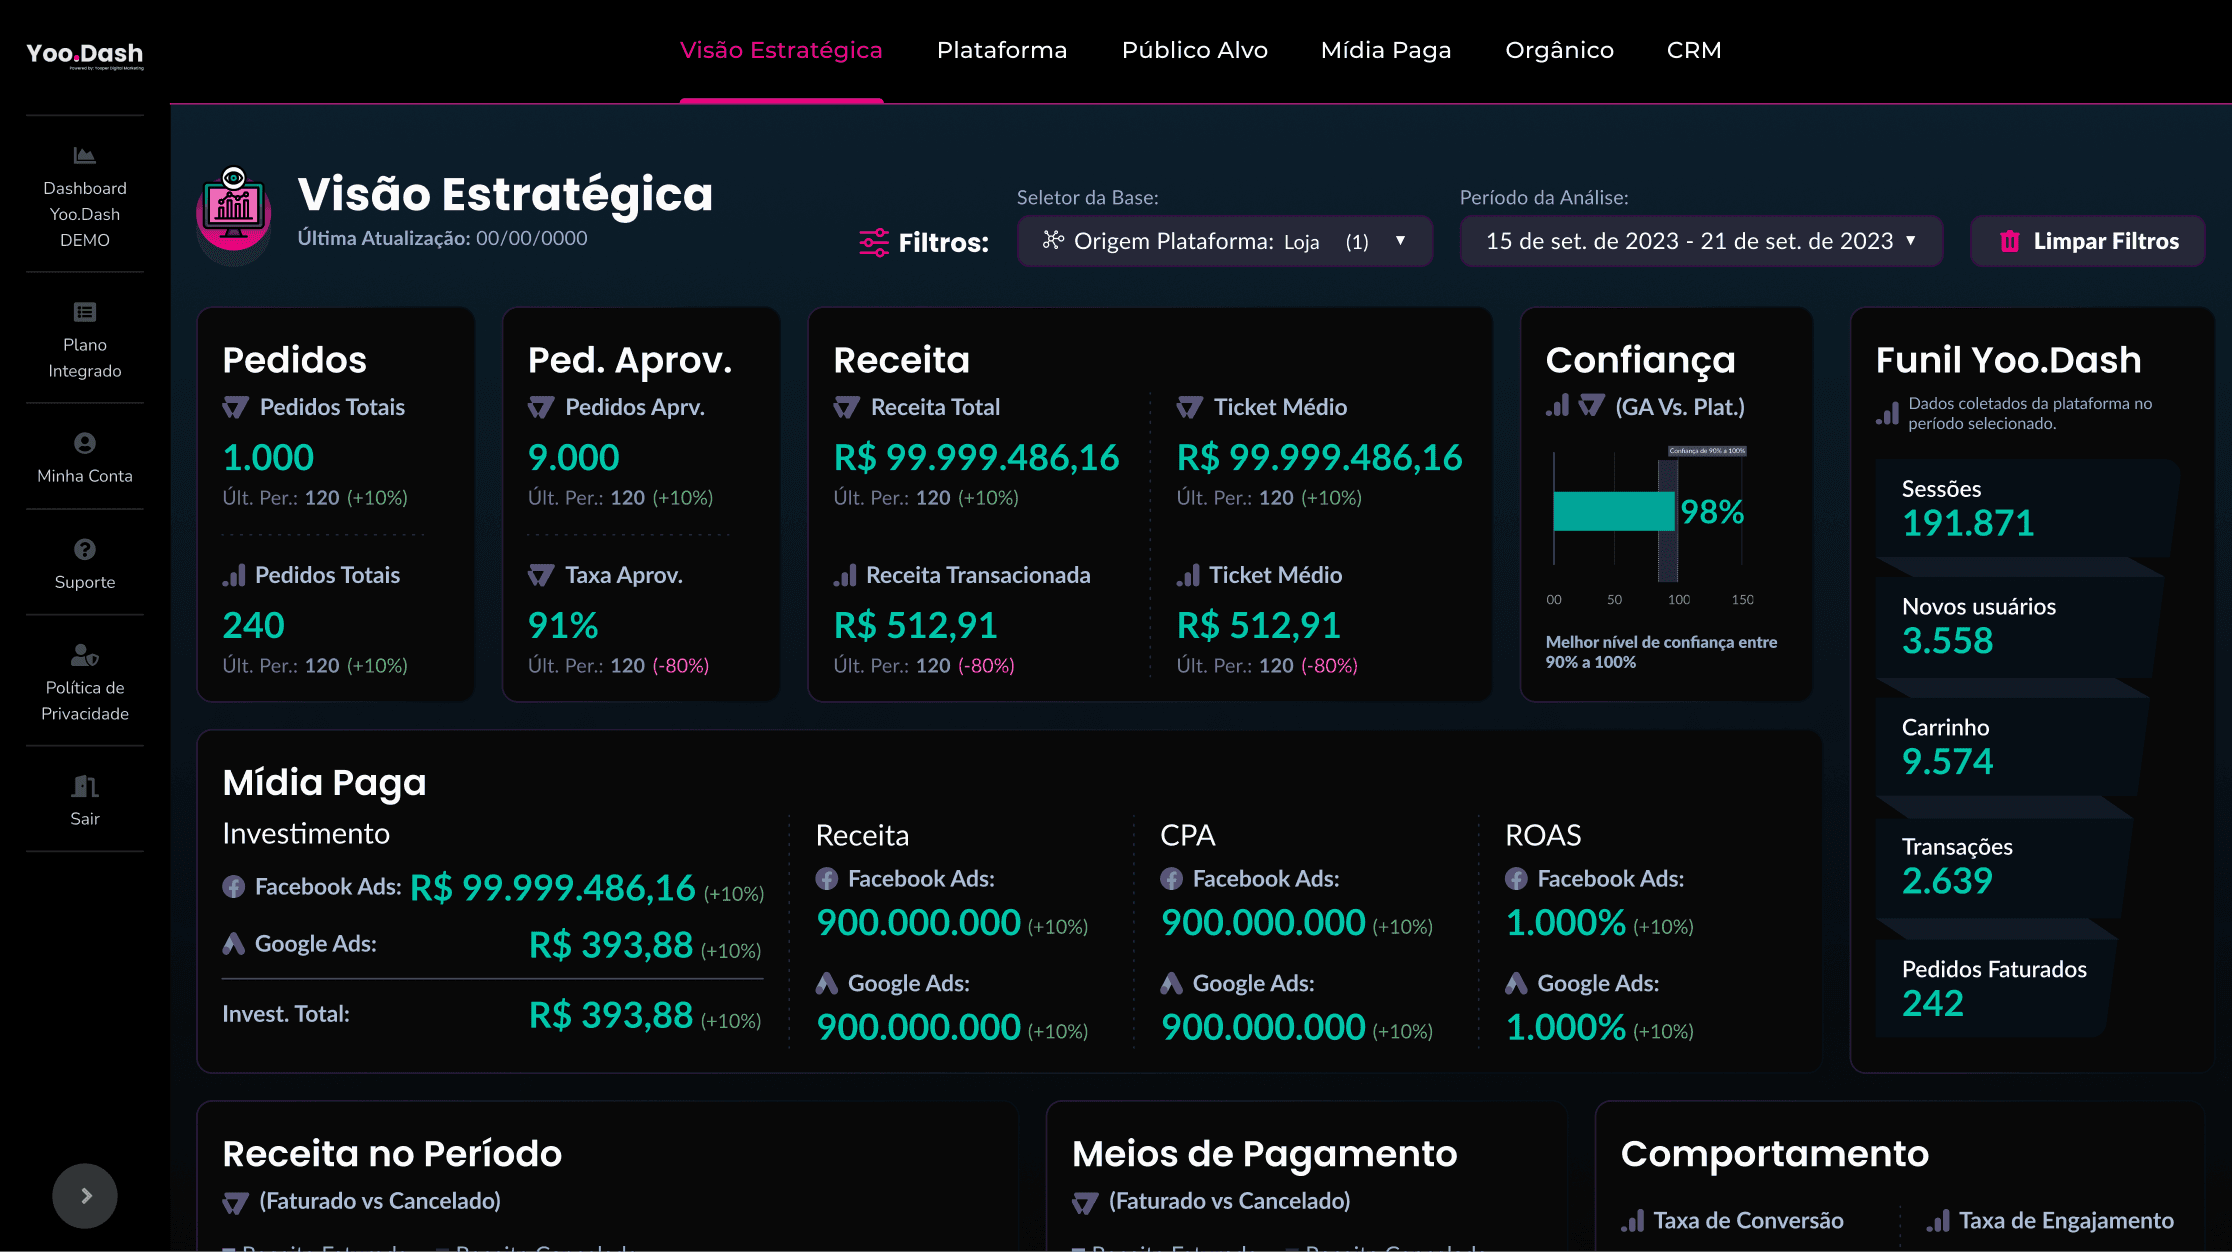Click the icon next to Taxa de Conversão
2232x1252 pixels.
point(1633,1221)
